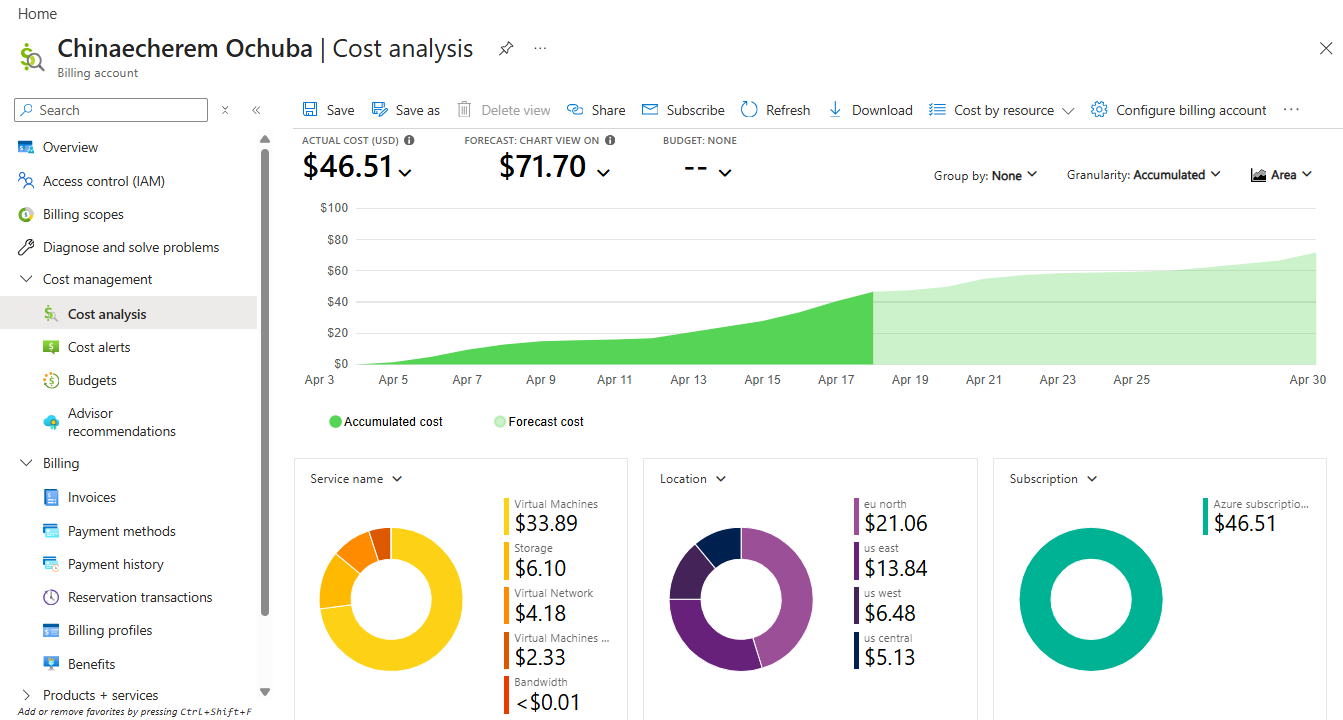Click the Delete view button
1343x720 pixels.
(504, 110)
